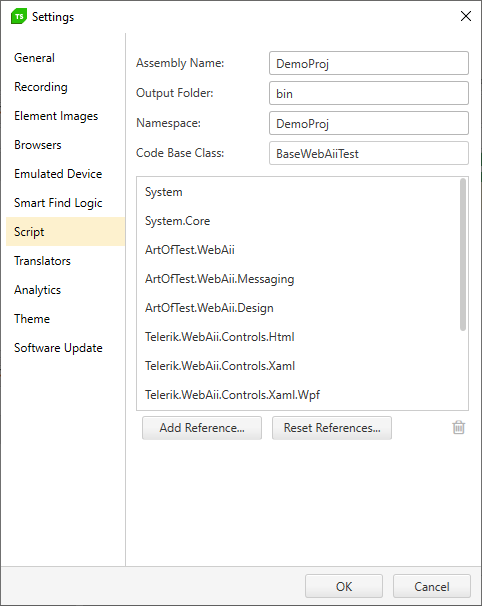The width and height of the screenshot is (482, 606).
Task: Confirm settings with OK
Action: point(344,586)
